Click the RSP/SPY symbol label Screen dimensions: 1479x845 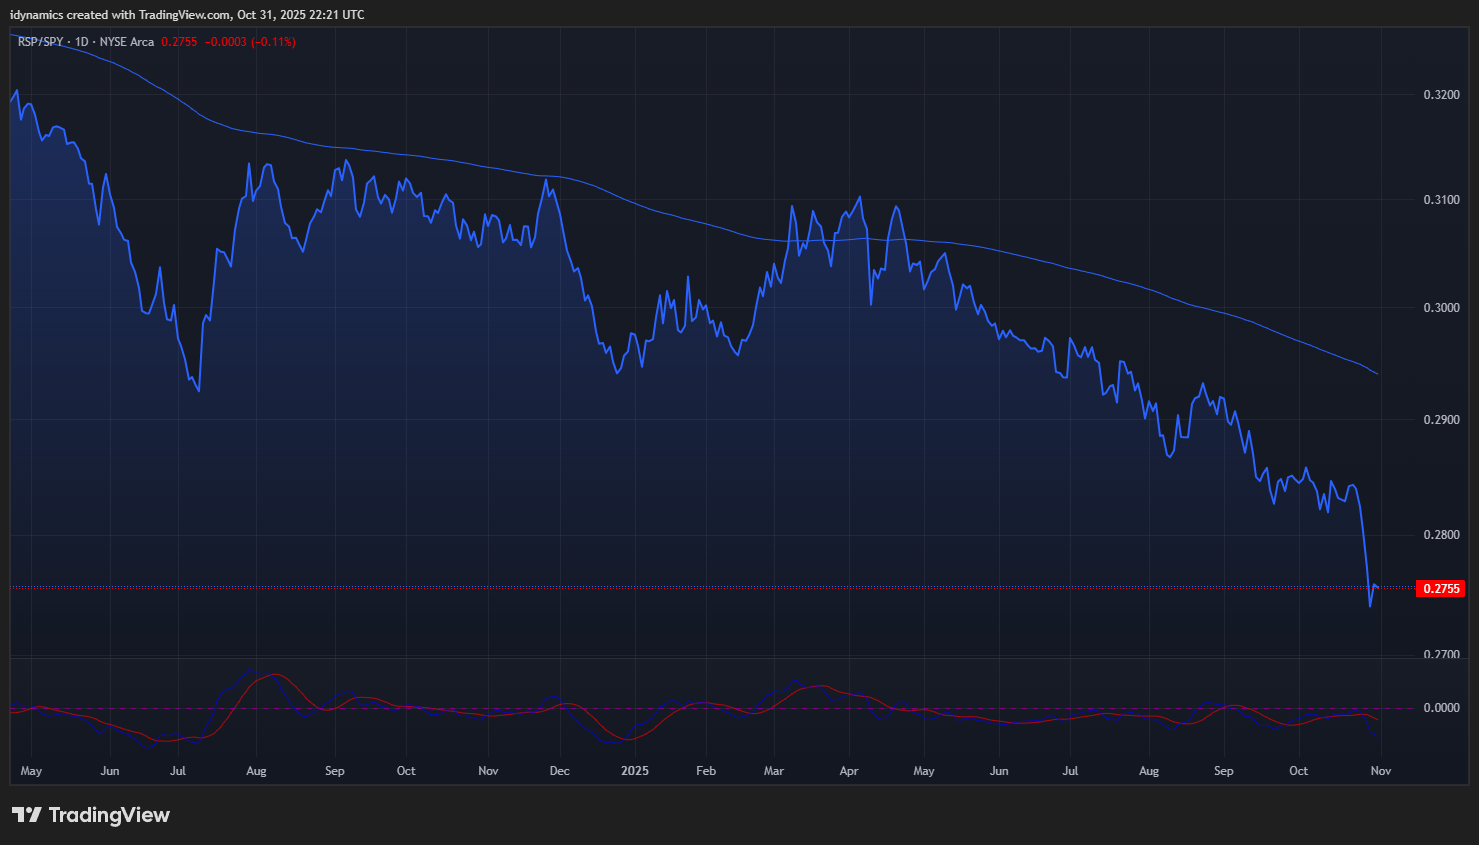pyautogui.click(x=40, y=42)
